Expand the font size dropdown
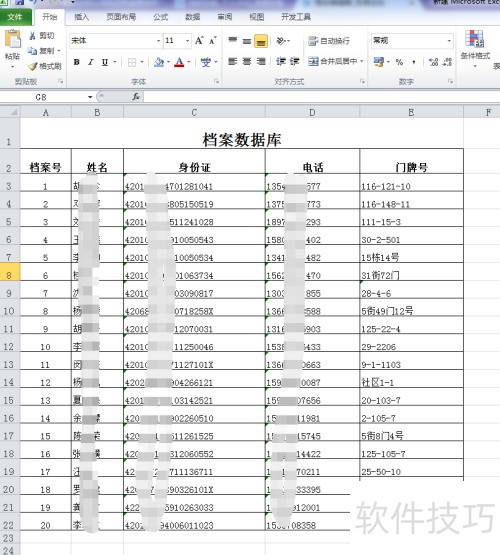This screenshot has width=500, height=555. 187,41
